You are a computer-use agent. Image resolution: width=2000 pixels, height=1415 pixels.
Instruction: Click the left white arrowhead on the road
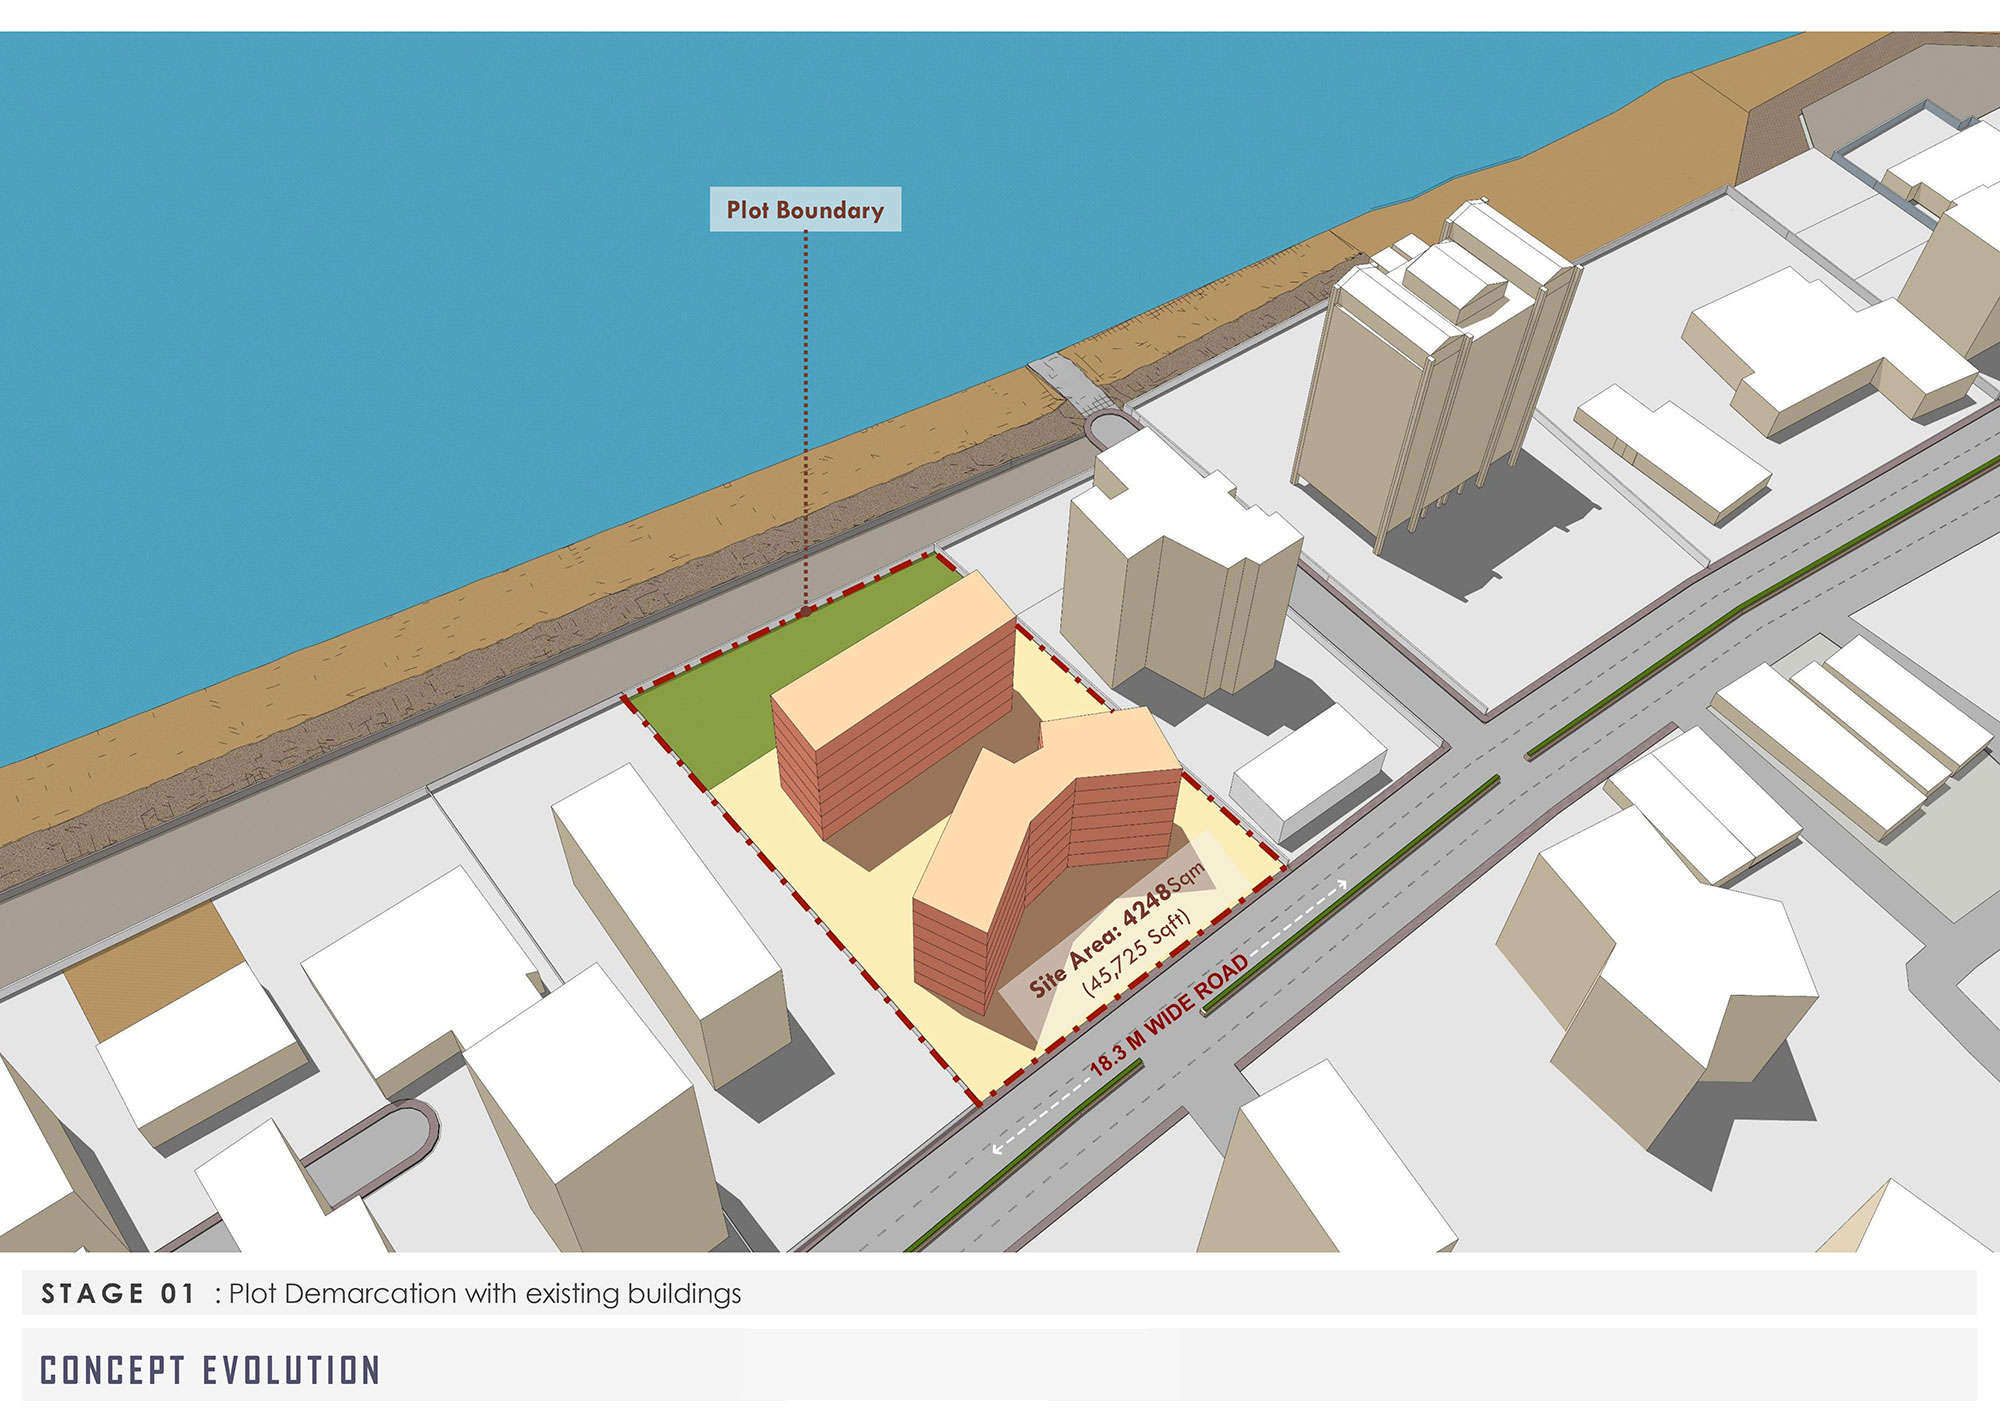(997, 1150)
